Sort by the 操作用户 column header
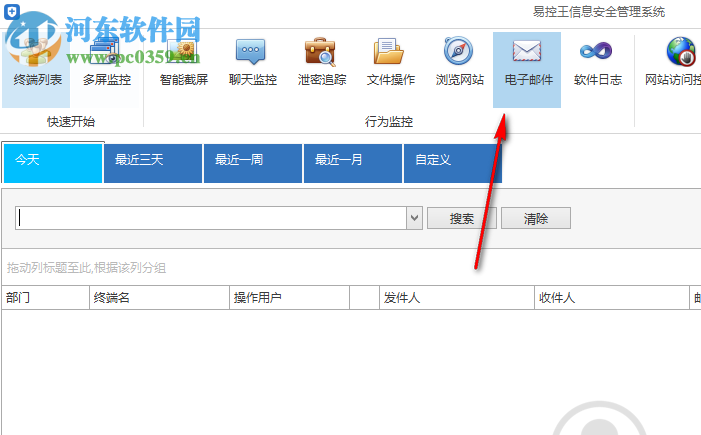The width and height of the screenshot is (701, 435). (289, 297)
